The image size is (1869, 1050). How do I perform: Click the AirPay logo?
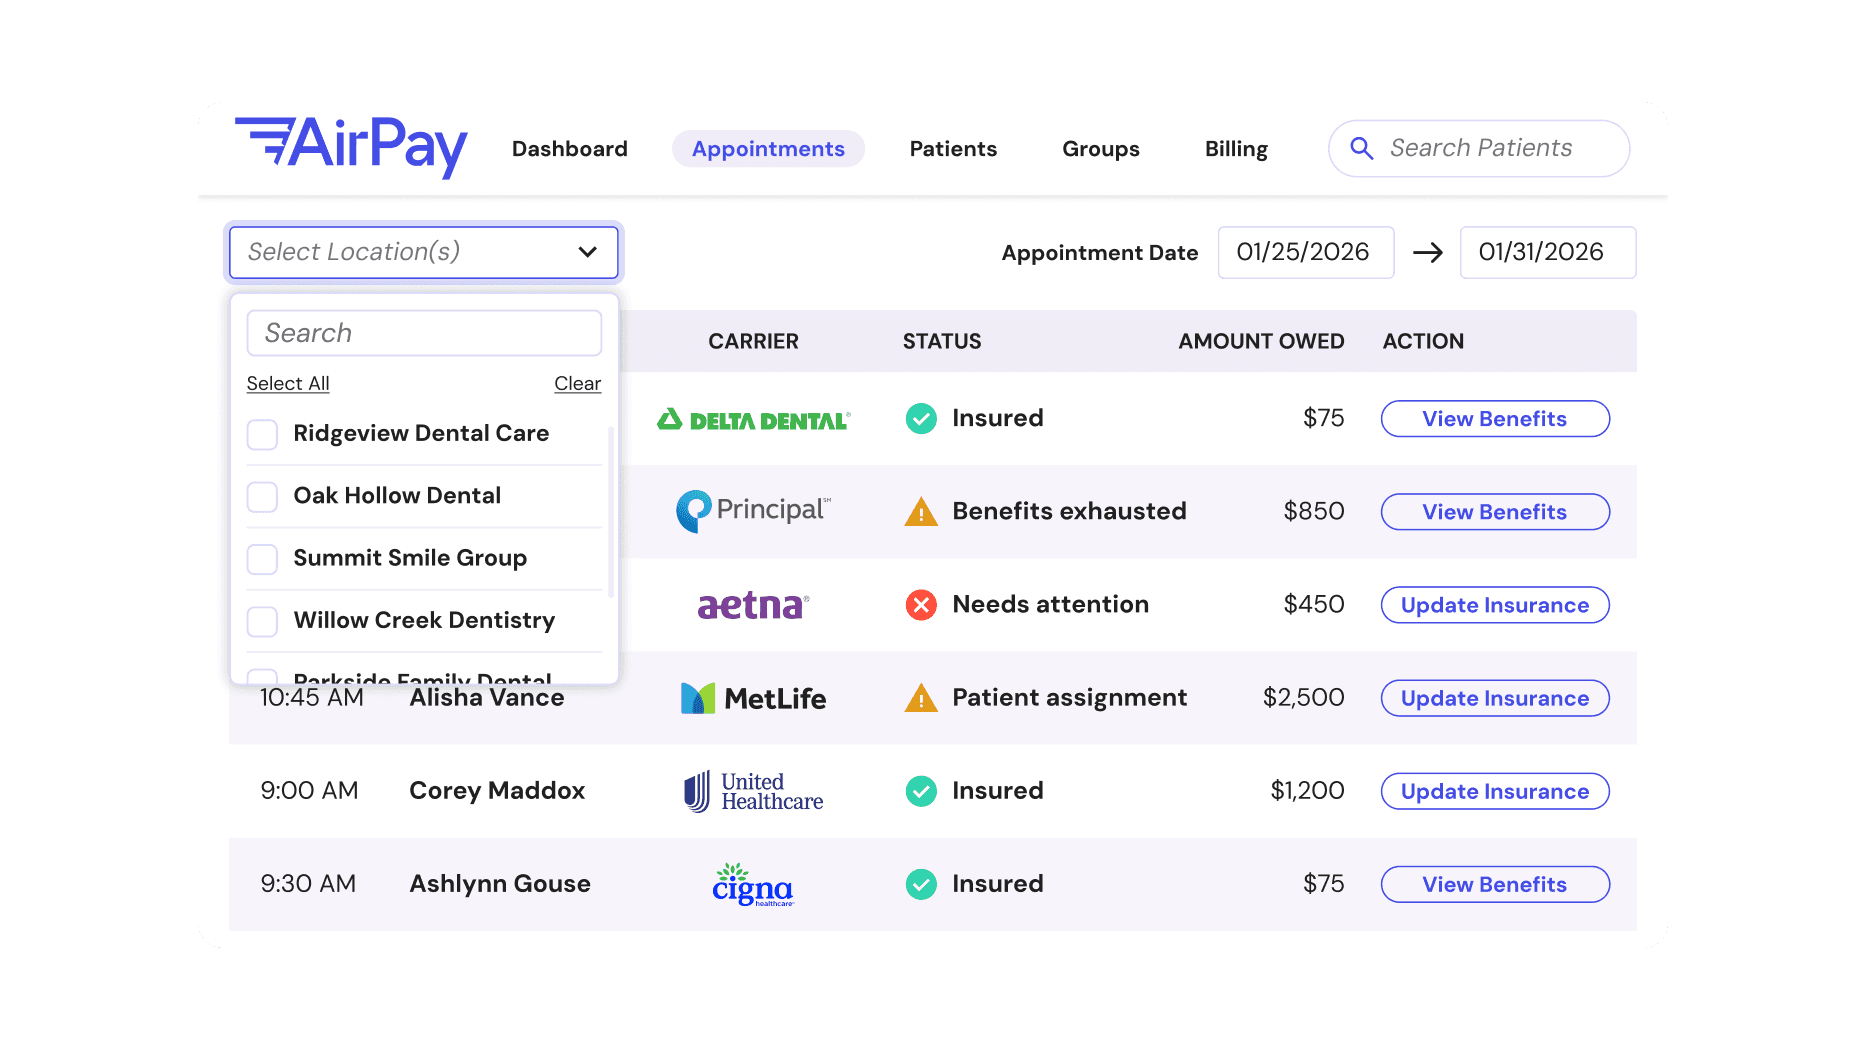(351, 147)
